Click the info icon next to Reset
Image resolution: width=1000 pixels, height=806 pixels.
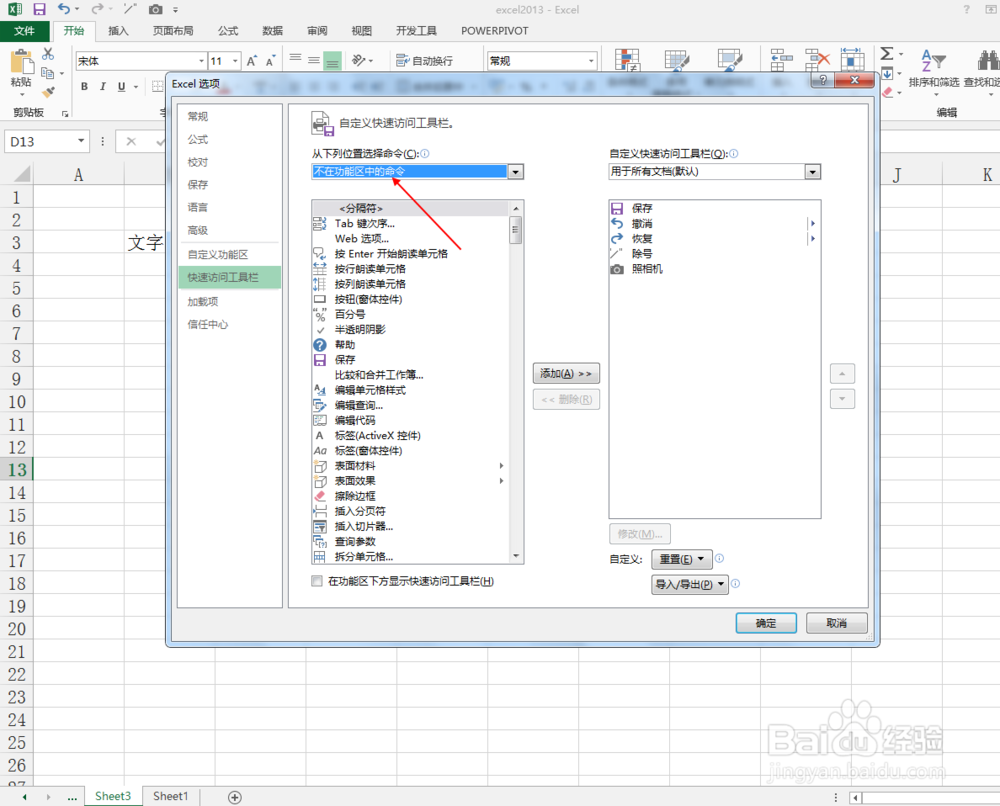pyautogui.click(x=719, y=558)
